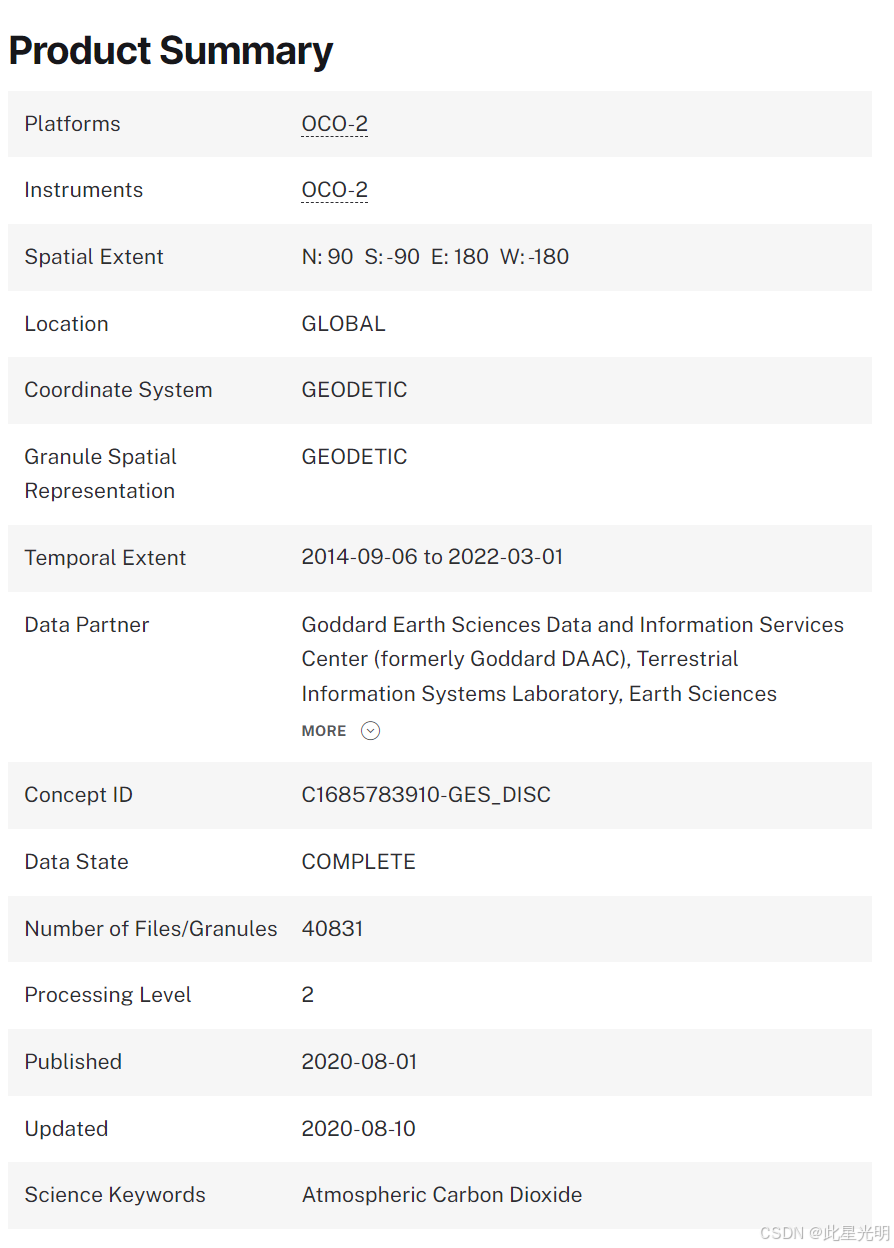Expand Data Partner with MORE
The image size is (894, 1248).
coord(324,731)
